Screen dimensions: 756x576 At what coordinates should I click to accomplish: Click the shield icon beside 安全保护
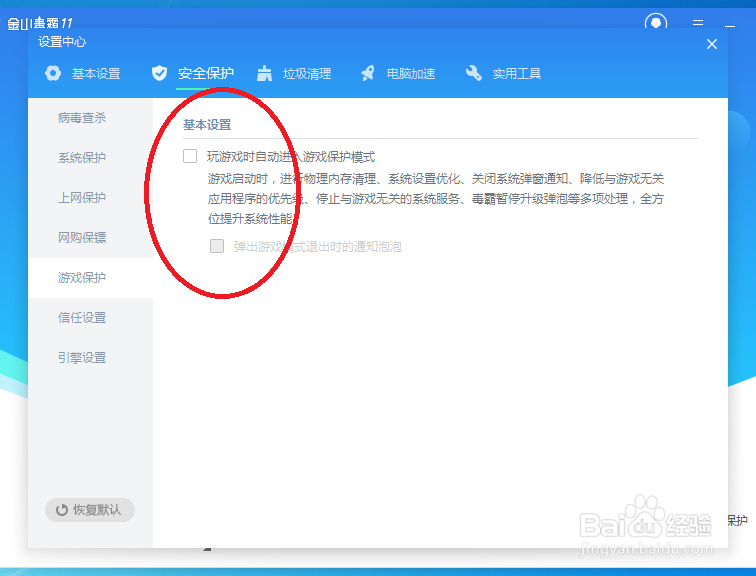[160, 74]
